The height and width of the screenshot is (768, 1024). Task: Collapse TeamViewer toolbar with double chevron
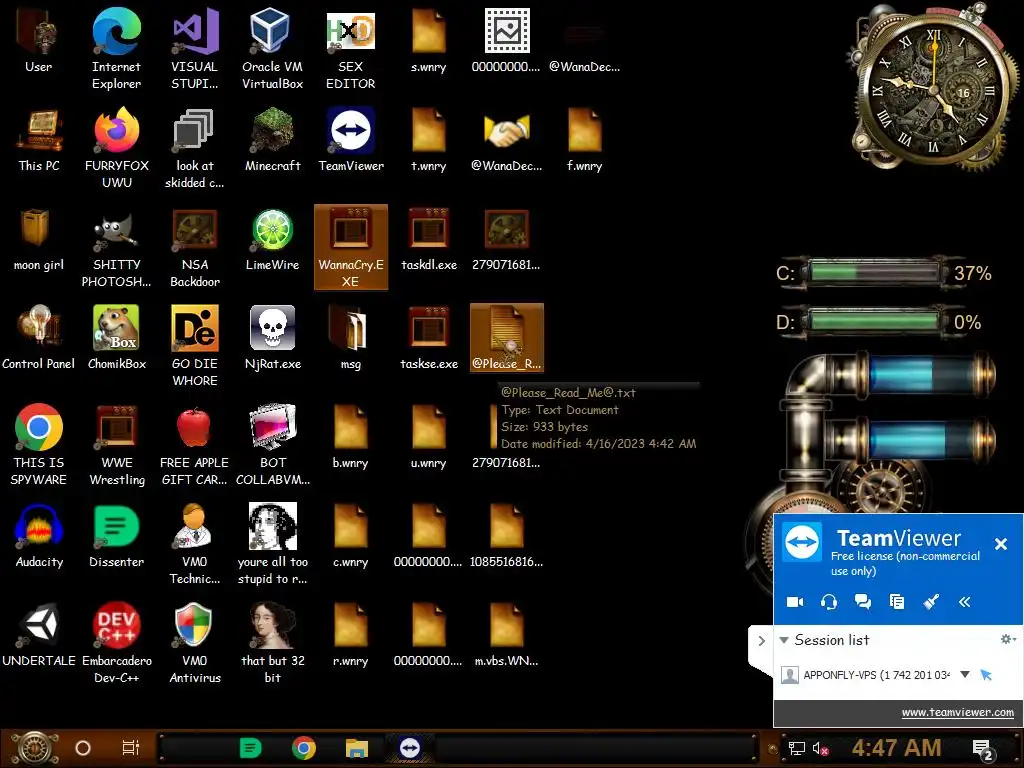click(965, 601)
